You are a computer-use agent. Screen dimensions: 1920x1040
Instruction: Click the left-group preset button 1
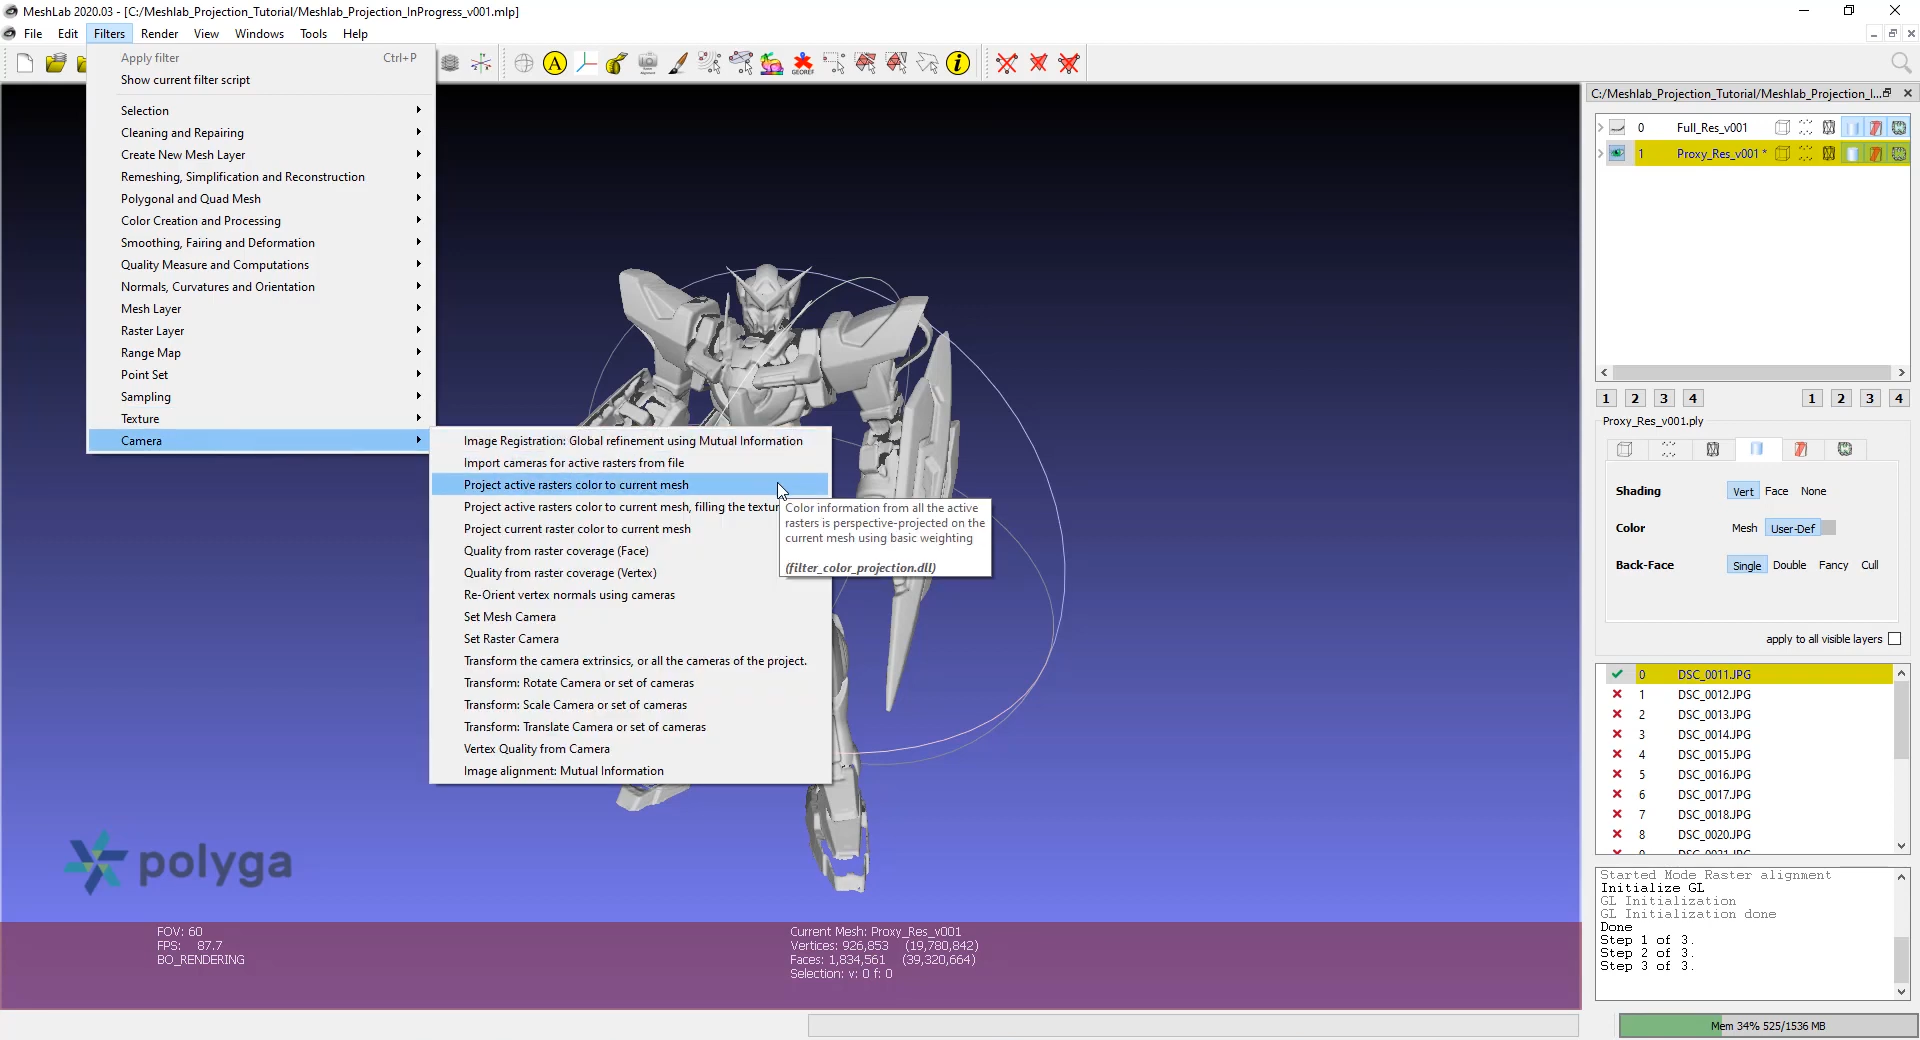(1606, 398)
